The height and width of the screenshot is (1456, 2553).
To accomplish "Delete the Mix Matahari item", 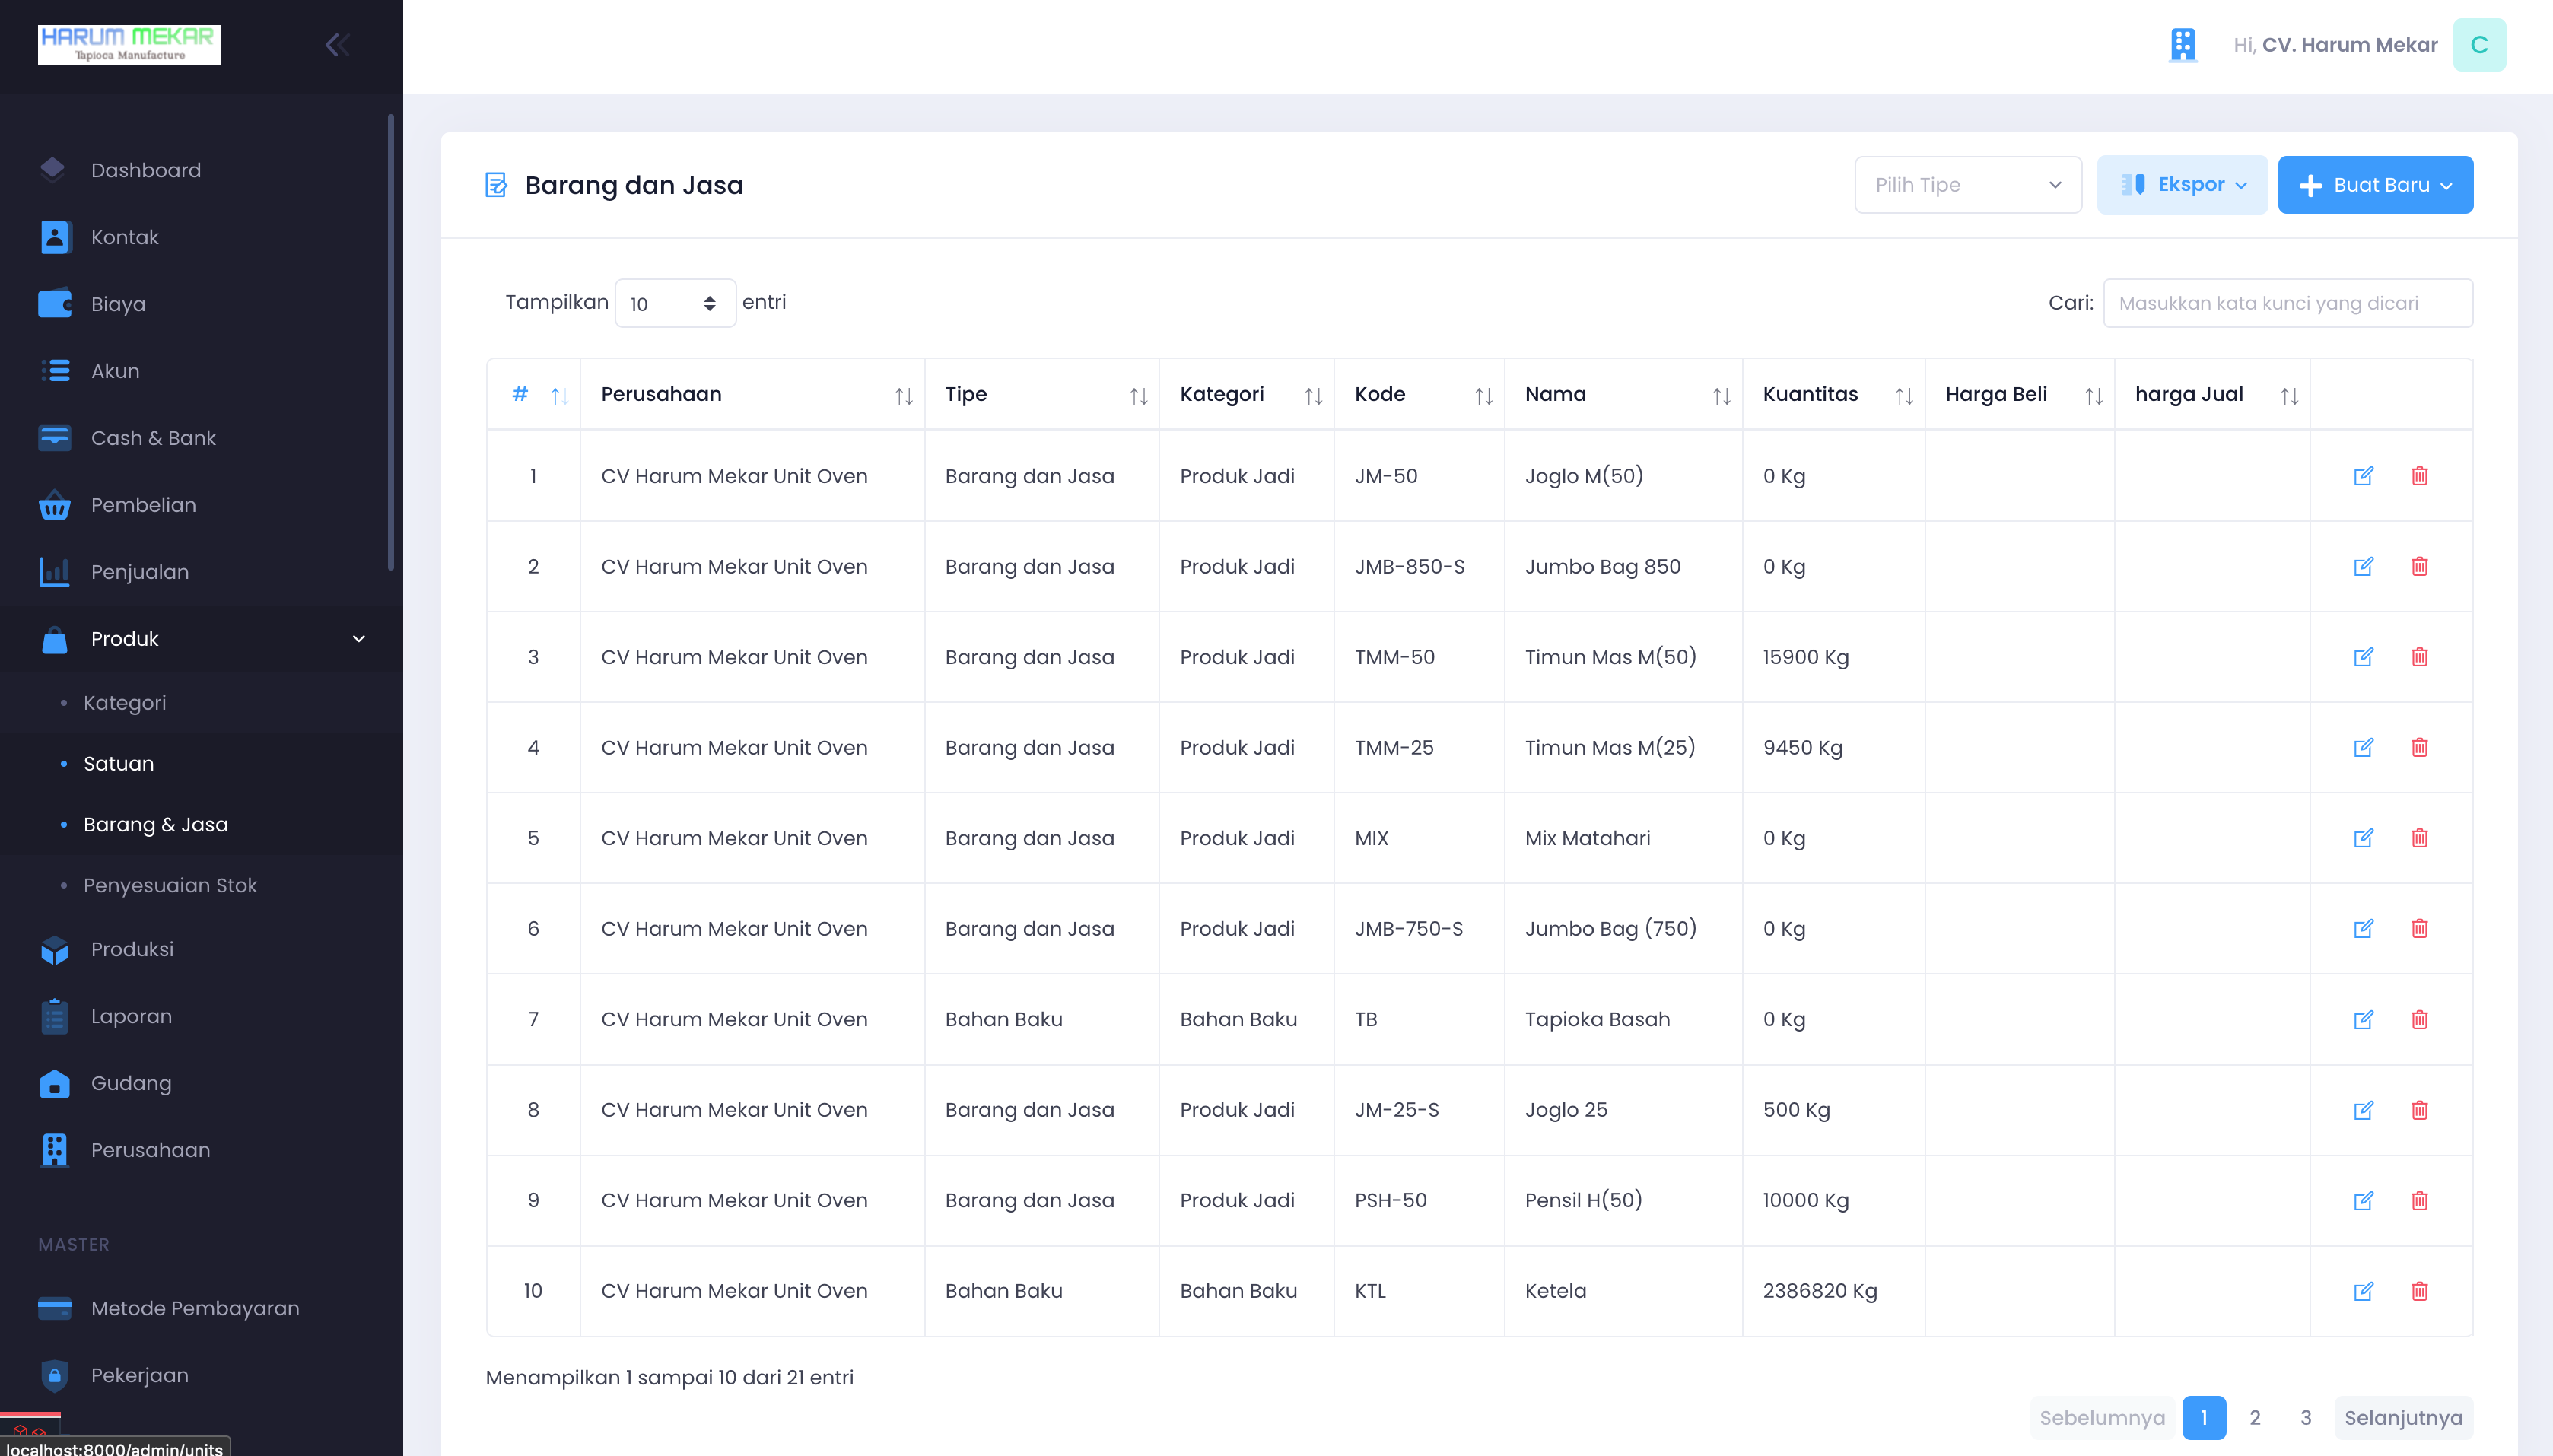I will [2419, 838].
